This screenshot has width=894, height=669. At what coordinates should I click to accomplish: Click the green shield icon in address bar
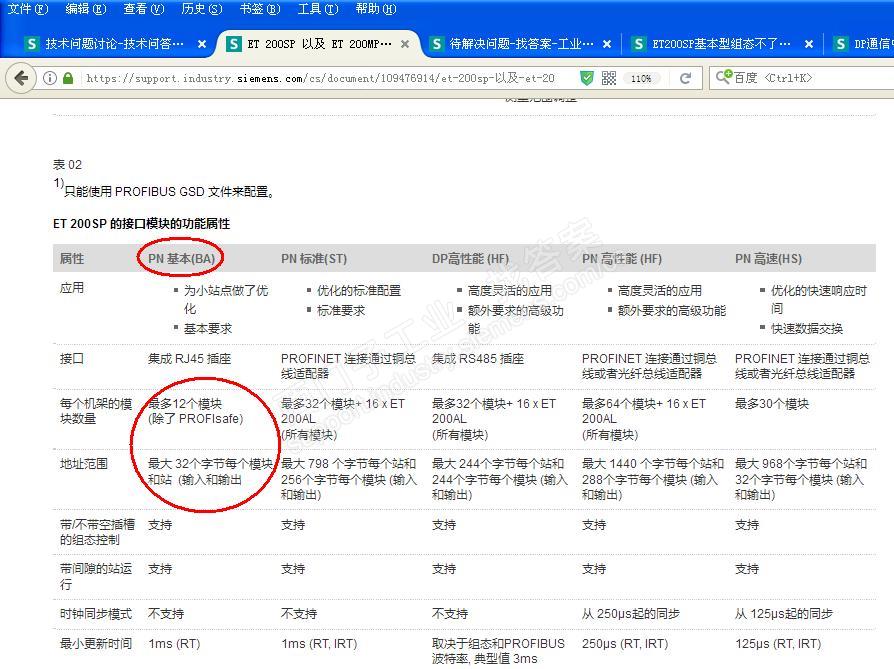pos(587,78)
